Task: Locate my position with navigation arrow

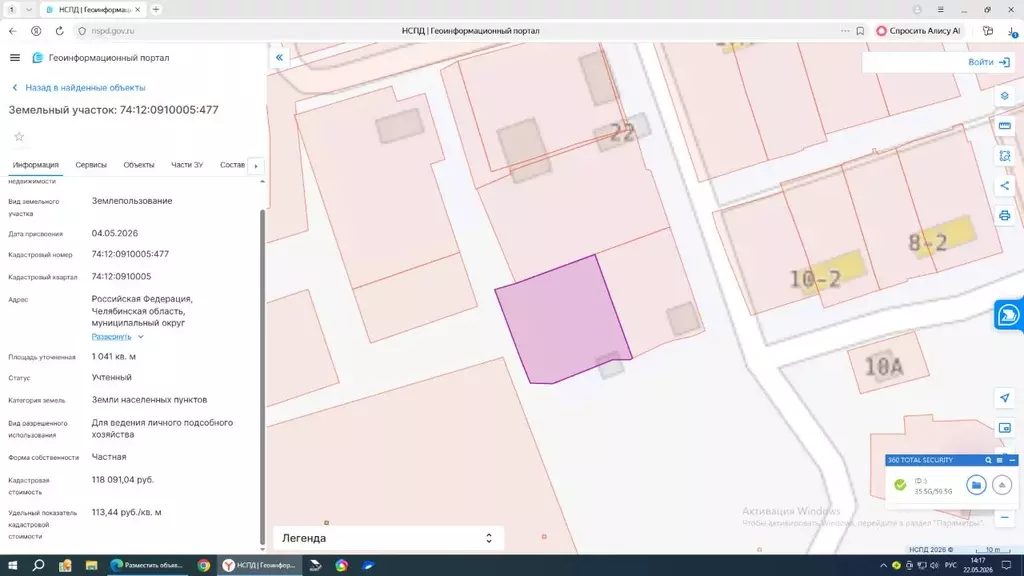Action: point(1004,398)
